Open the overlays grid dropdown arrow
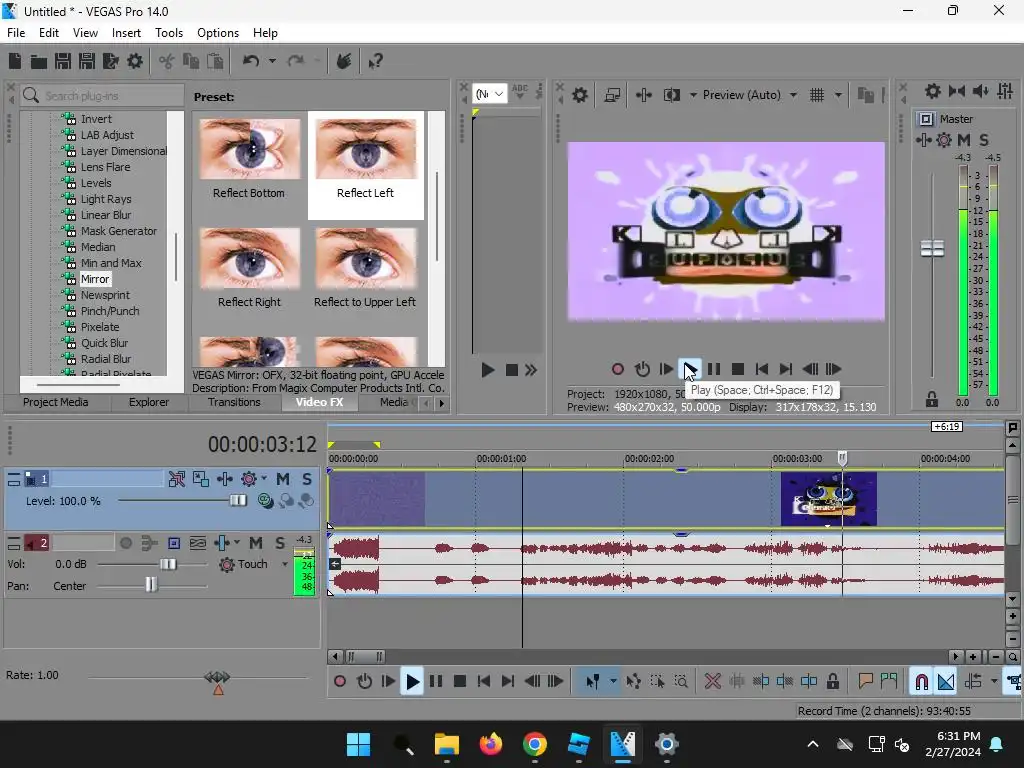The width and height of the screenshot is (1024, 768). click(x=838, y=95)
